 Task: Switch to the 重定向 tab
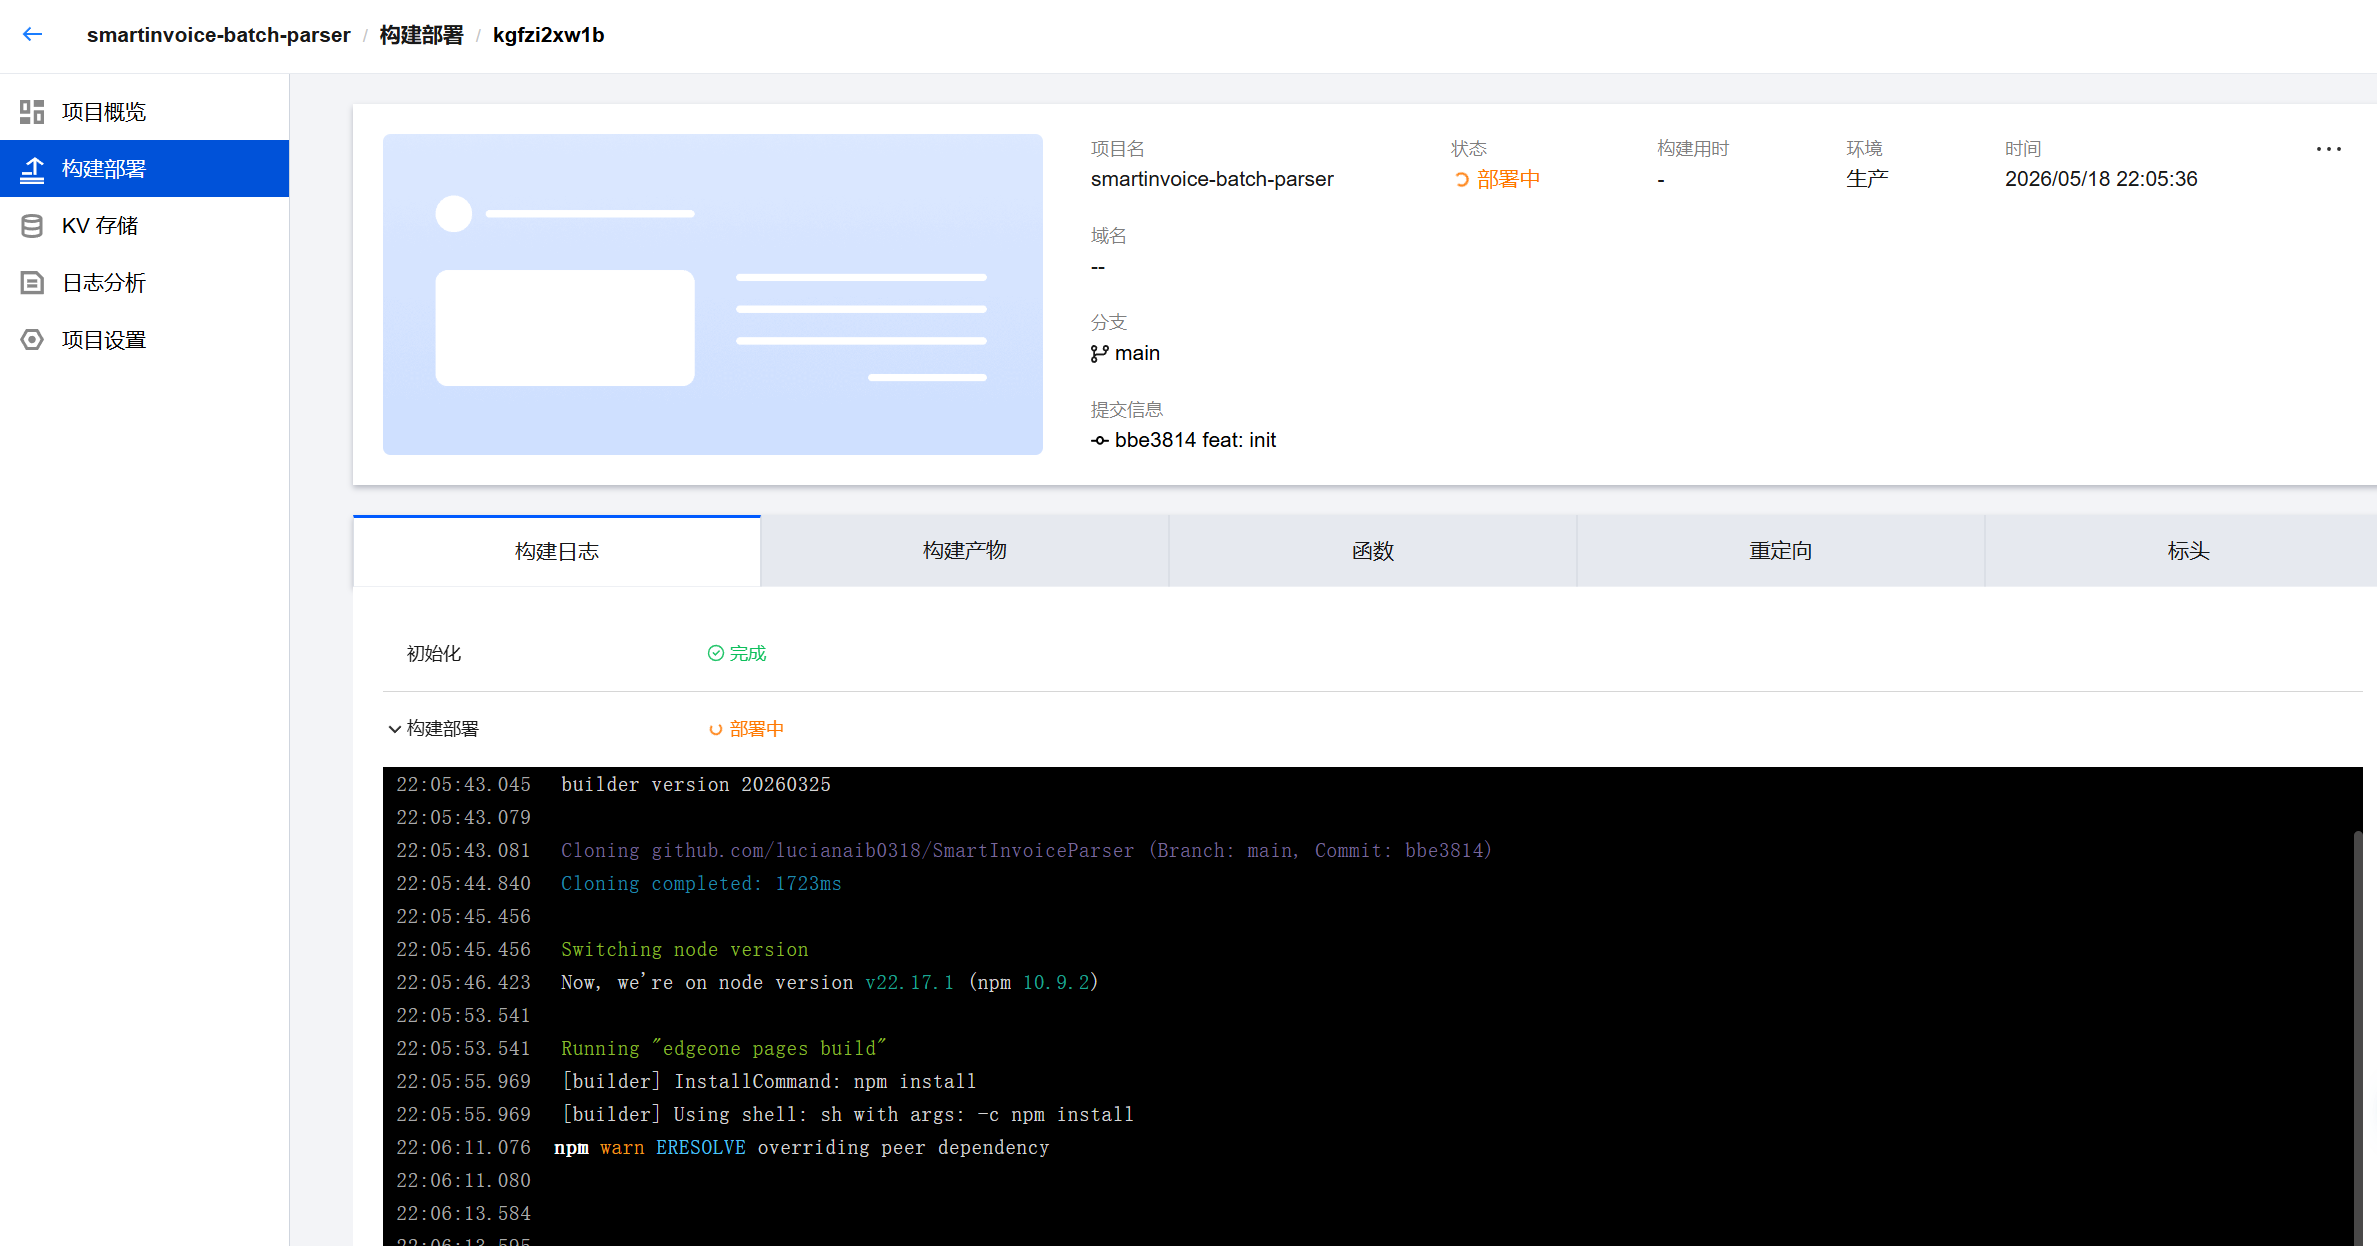coord(1781,551)
